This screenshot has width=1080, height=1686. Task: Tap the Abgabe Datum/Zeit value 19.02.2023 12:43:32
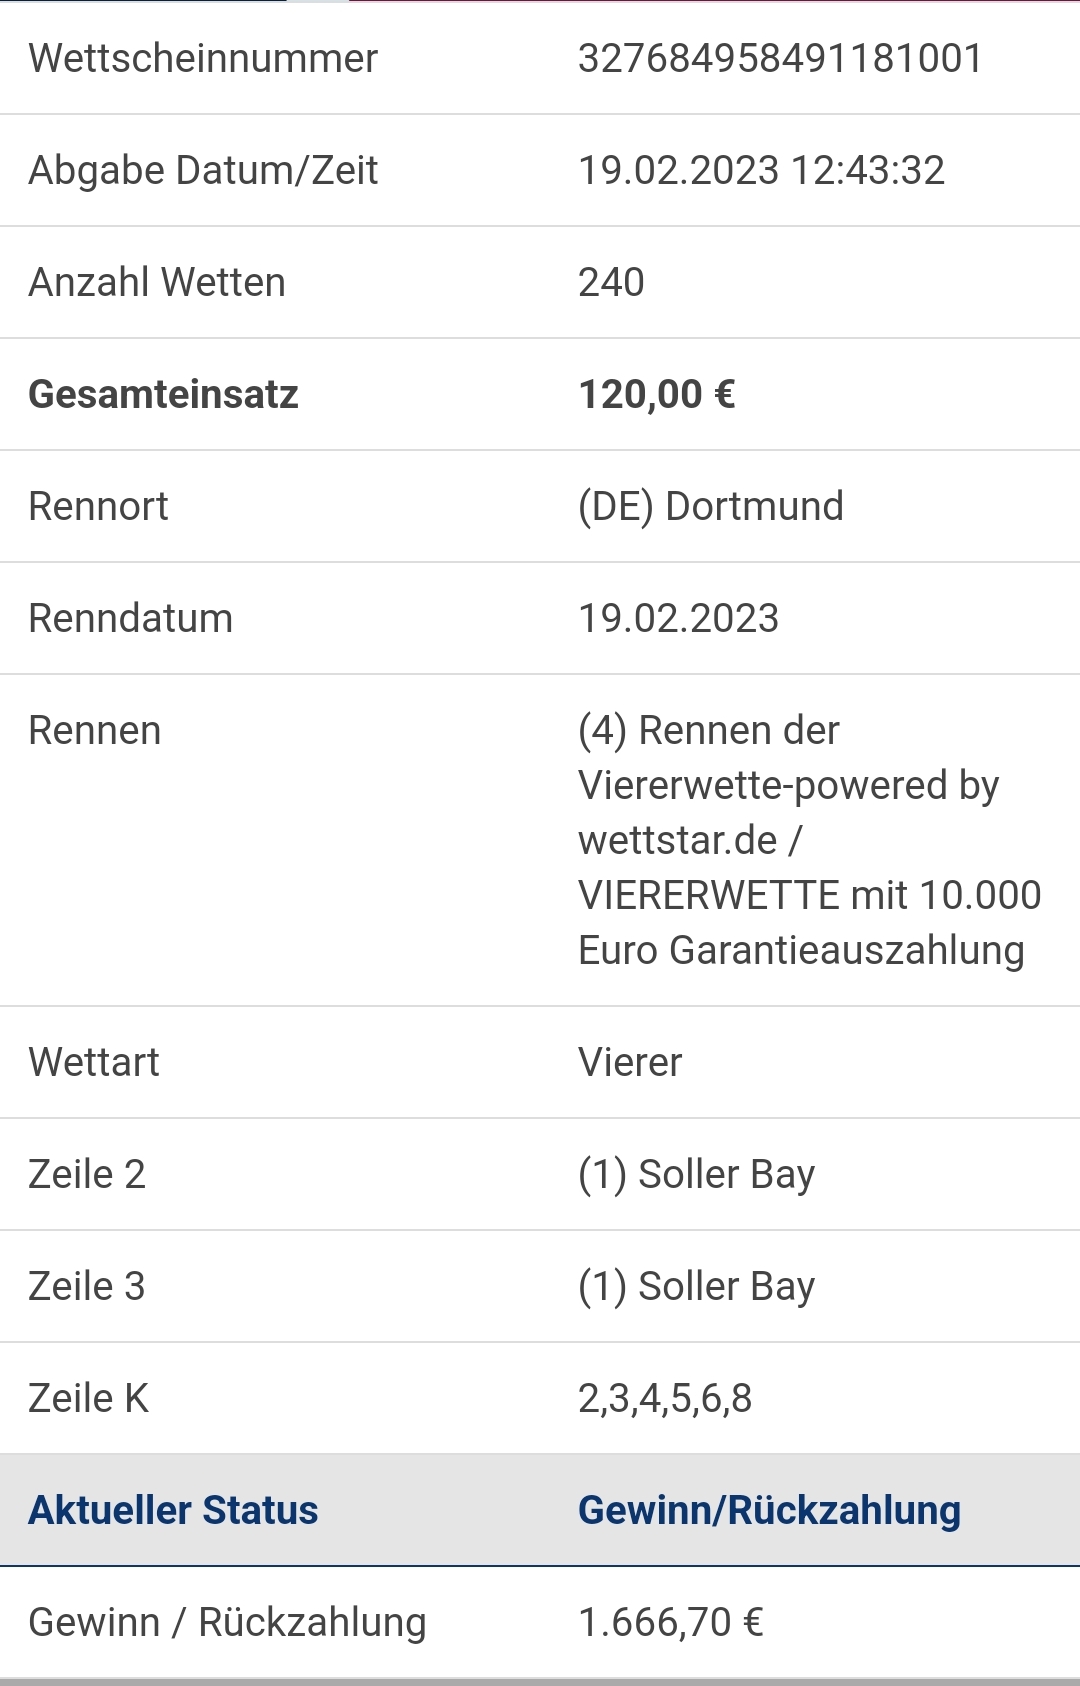click(x=761, y=170)
